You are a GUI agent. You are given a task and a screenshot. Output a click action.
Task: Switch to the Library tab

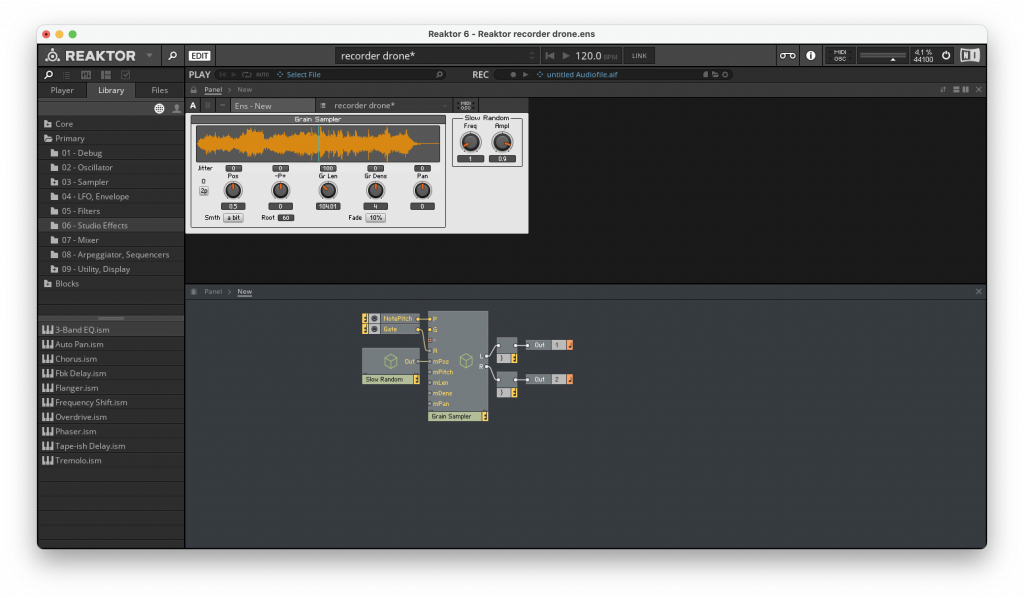click(111, 90)
